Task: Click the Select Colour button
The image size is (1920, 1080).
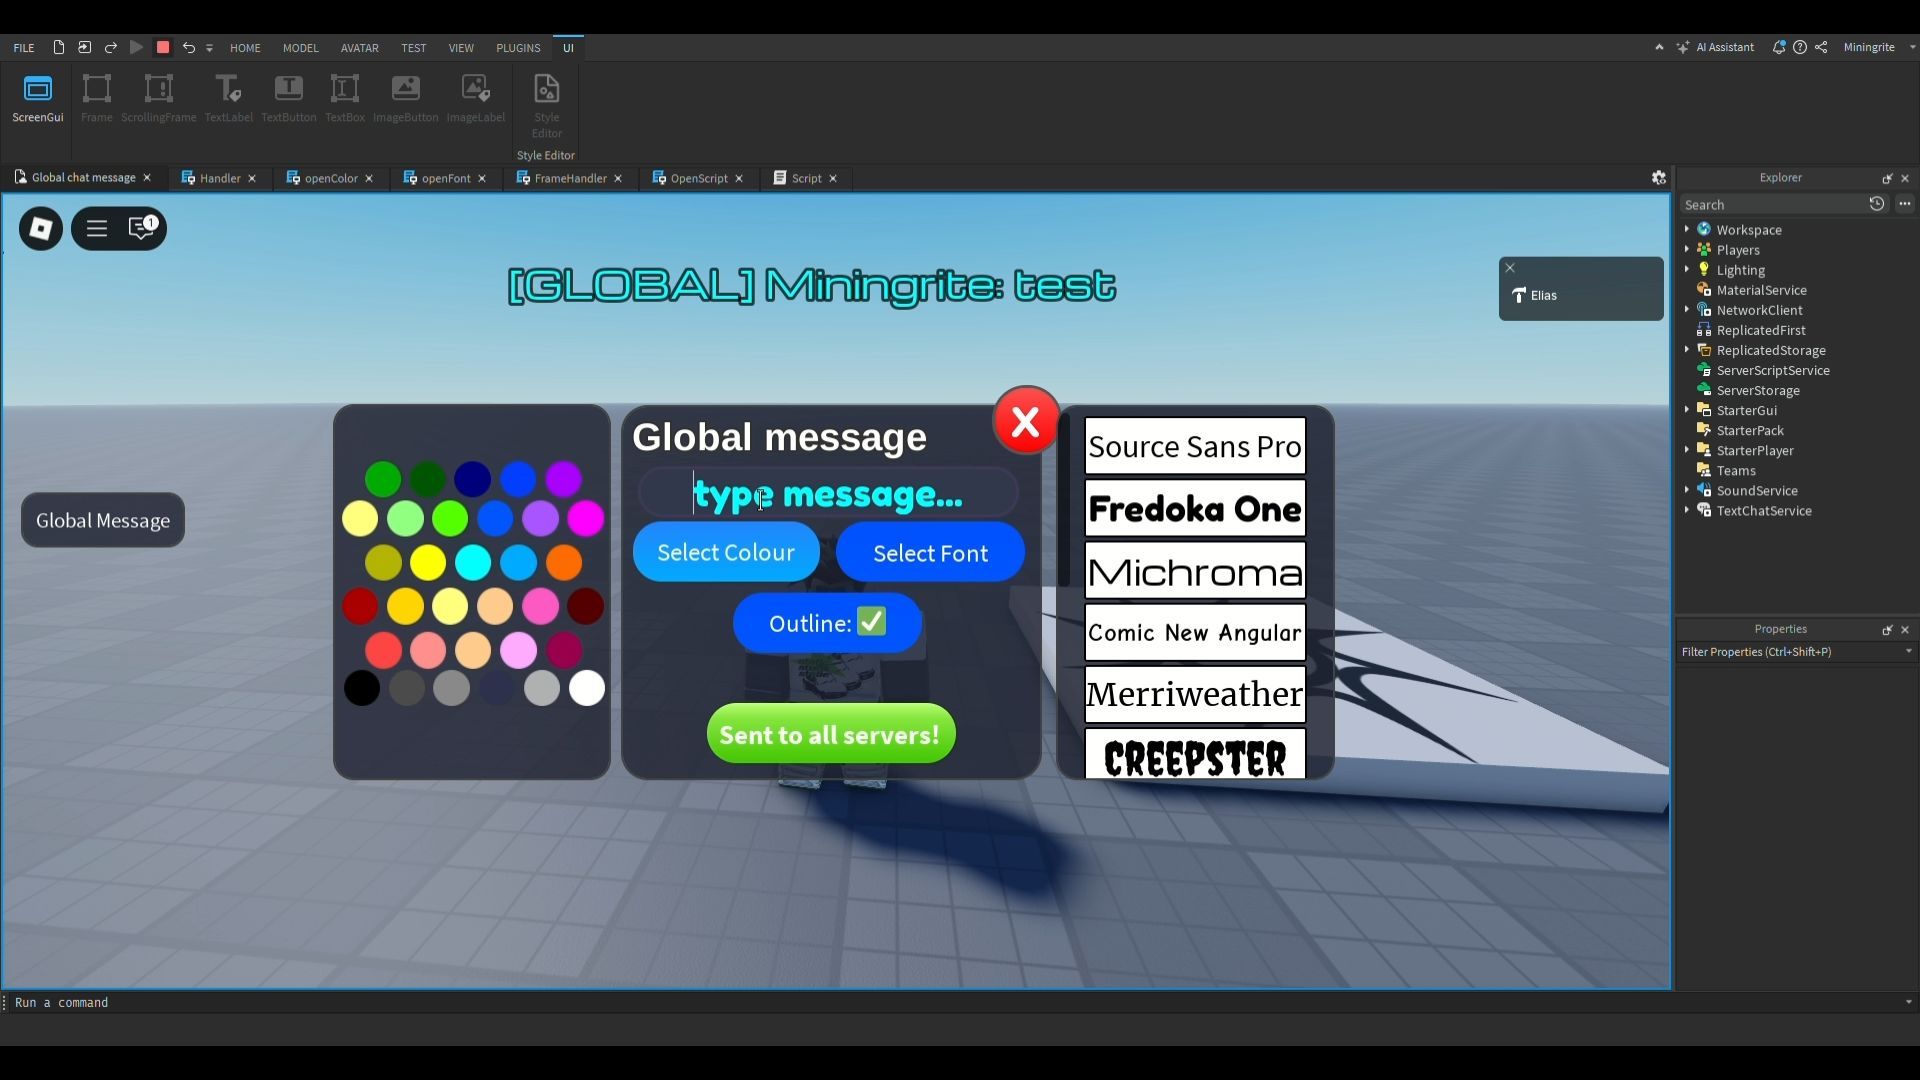Action: pos(726,553)
